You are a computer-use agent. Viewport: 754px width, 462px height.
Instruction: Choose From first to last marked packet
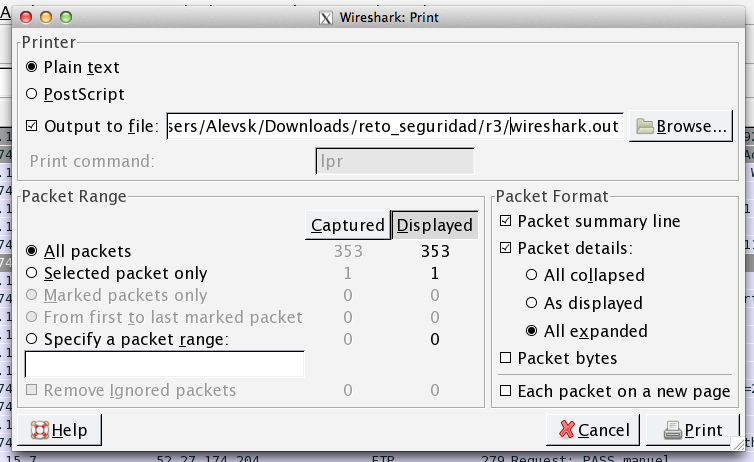[x=32, y=317]
